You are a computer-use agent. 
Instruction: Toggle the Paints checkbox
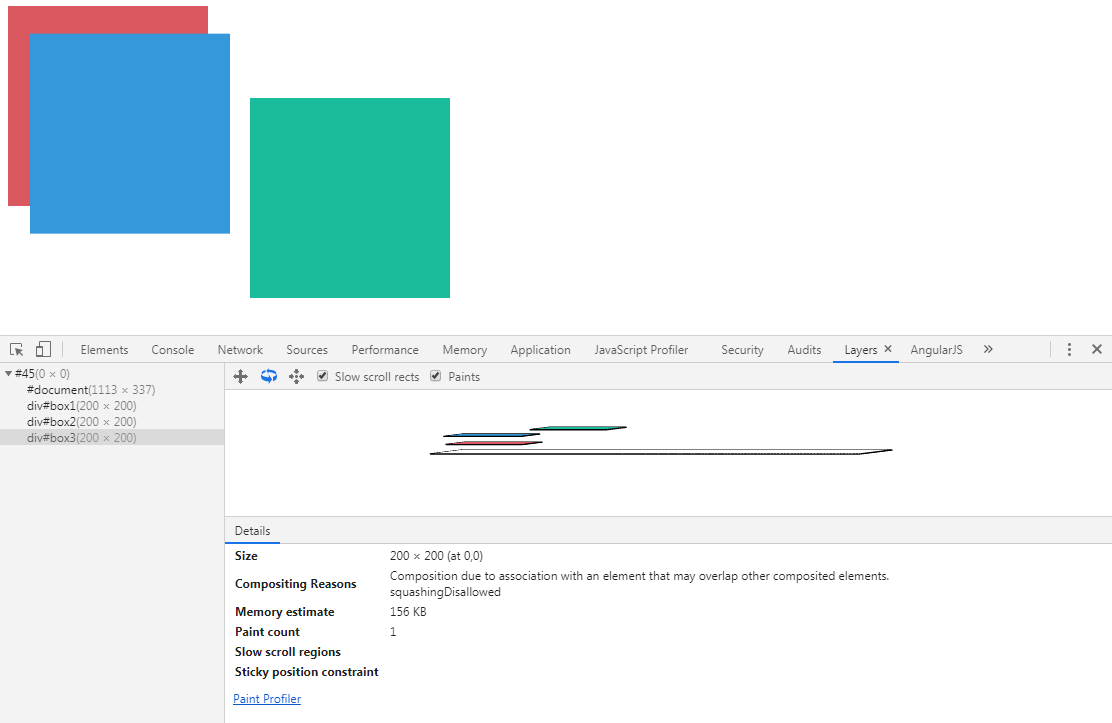pyautogui.click(x=435, y=376)
